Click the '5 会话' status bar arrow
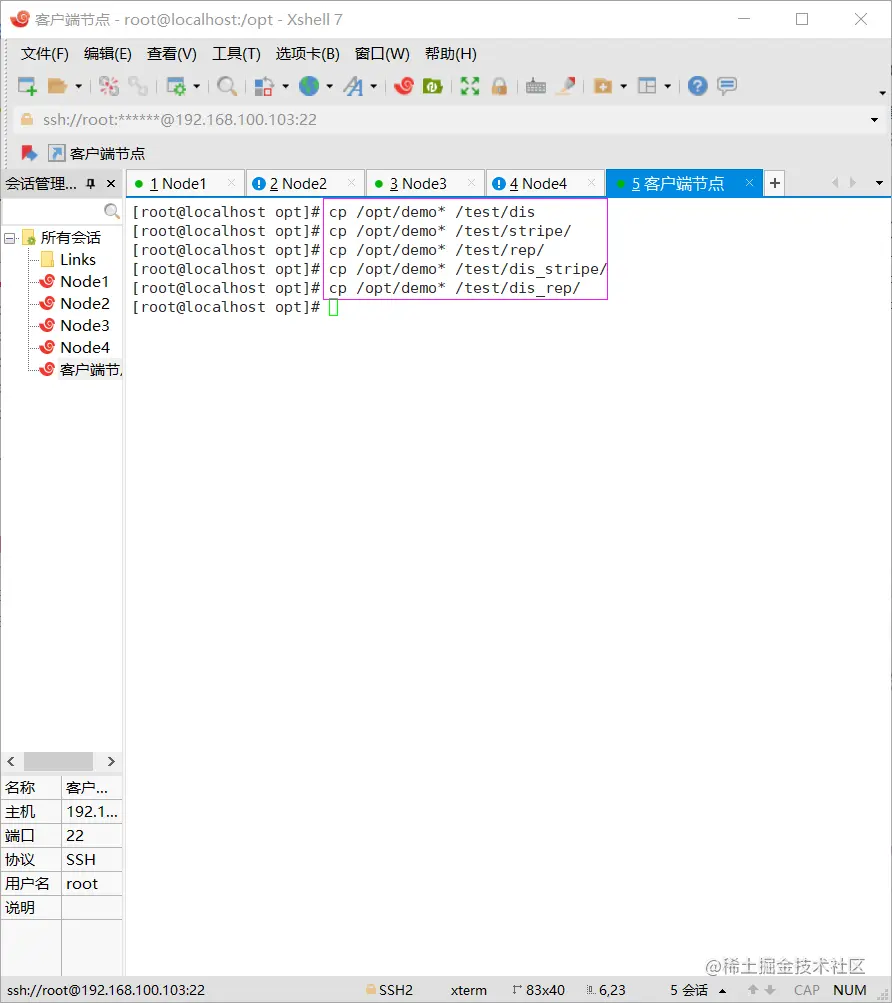The image size is (892, 1003). pos(722,991)
